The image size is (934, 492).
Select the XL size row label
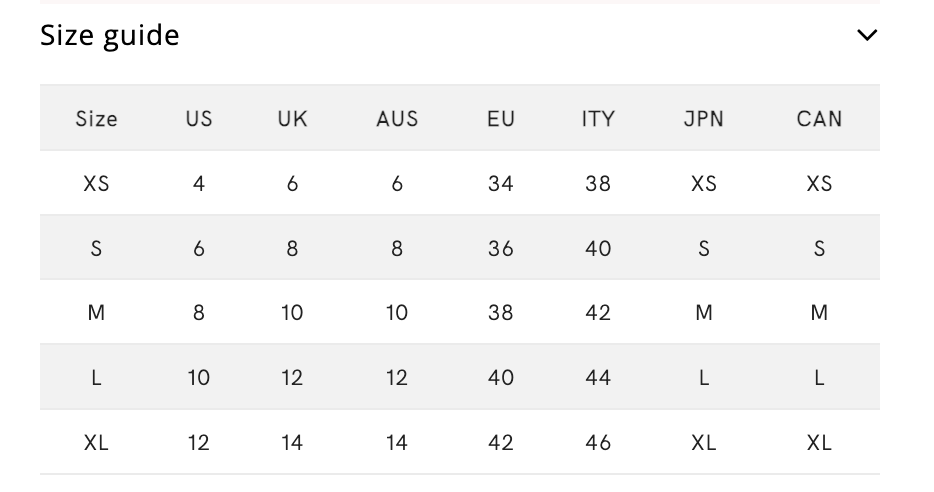point(97,442)
